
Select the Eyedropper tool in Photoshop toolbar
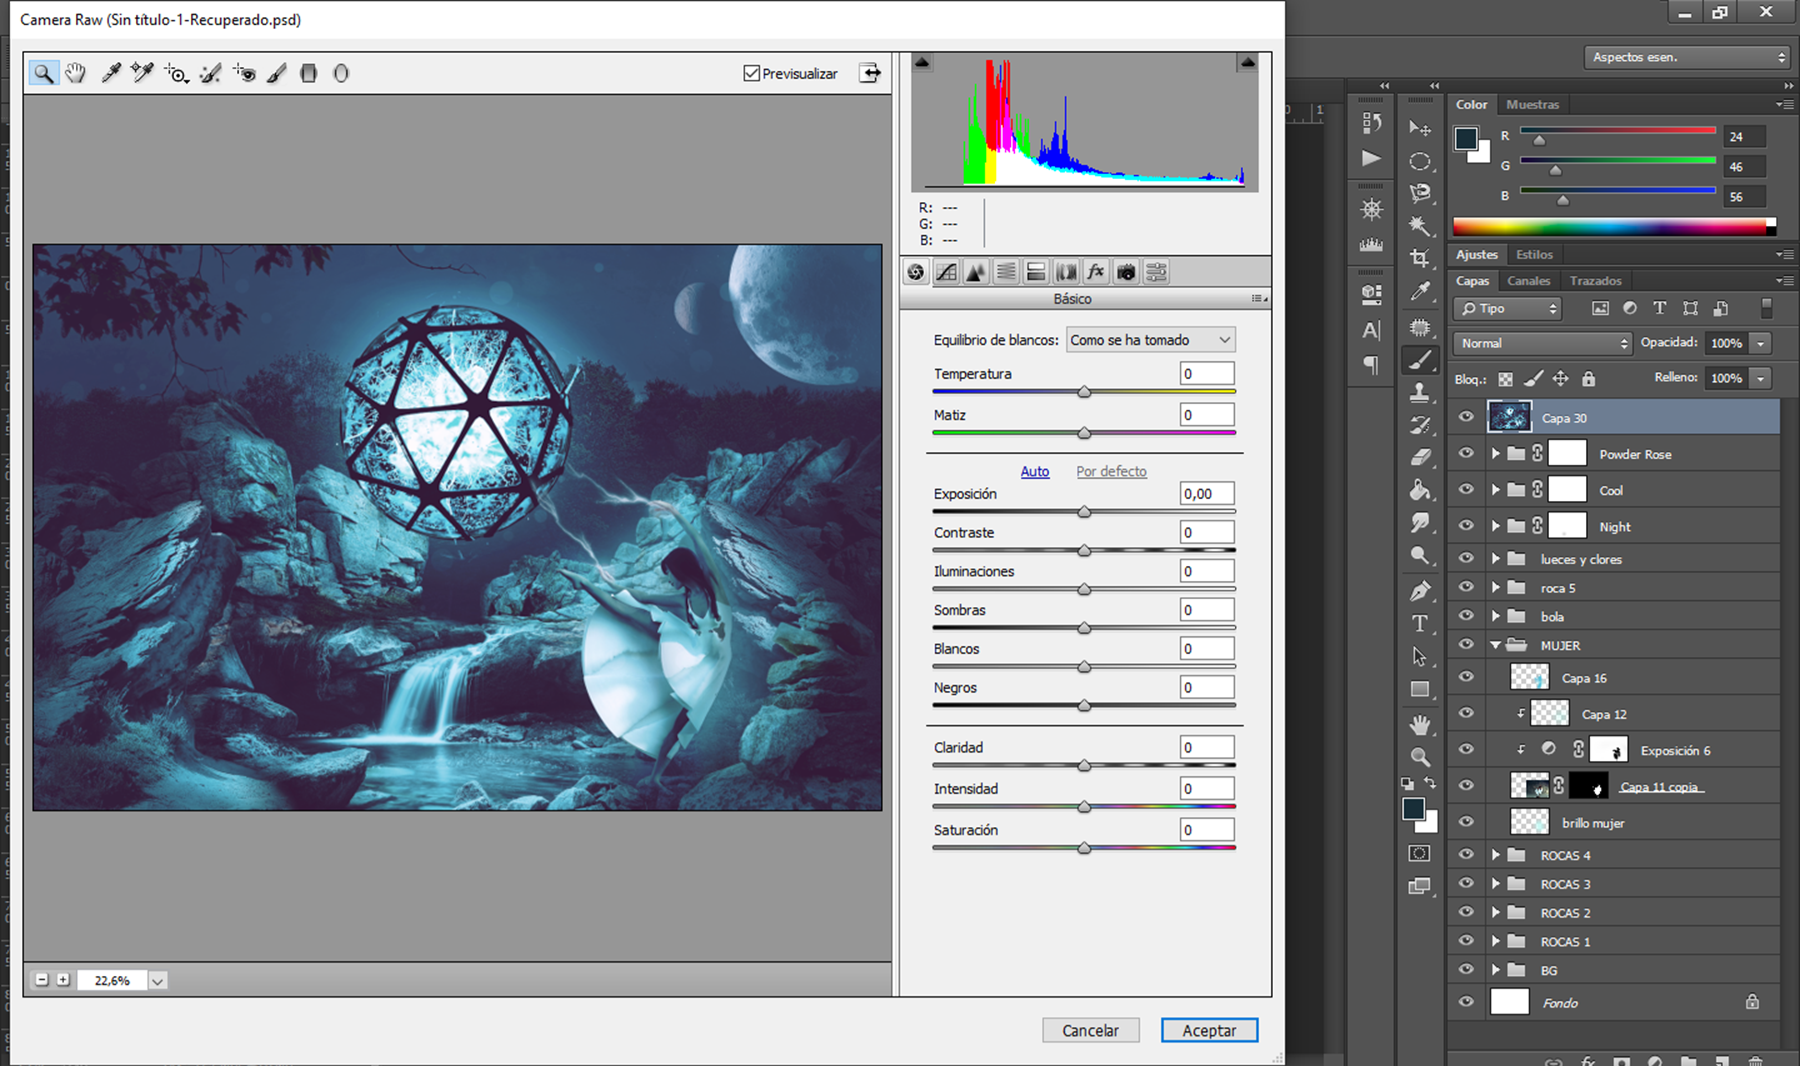pyautogui.click(x=1419, y=292)
